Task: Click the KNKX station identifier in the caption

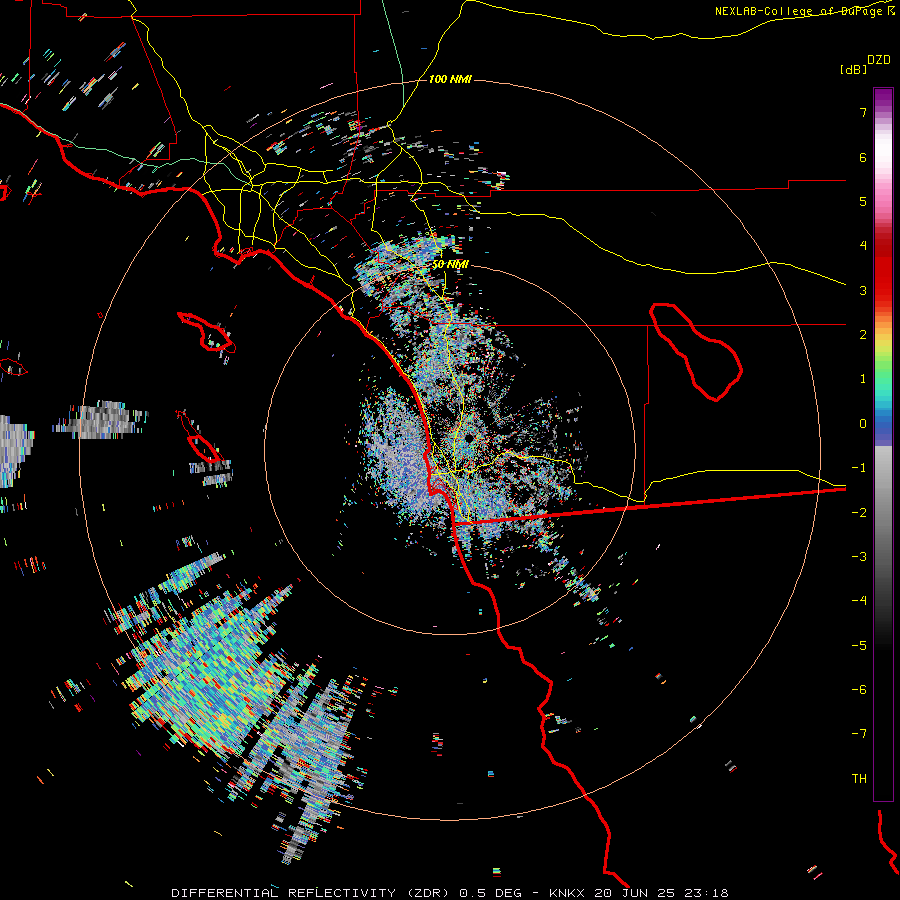Action: 567,893
